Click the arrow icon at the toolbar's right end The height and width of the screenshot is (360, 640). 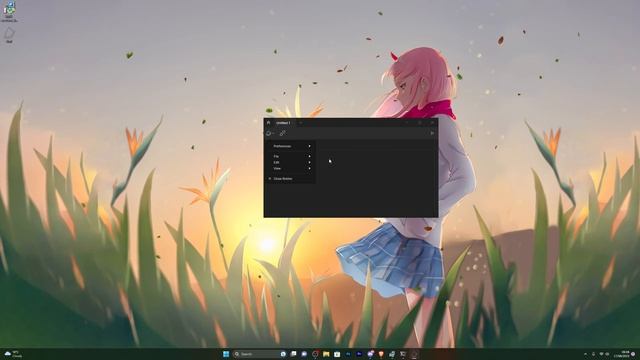(432, 133)
